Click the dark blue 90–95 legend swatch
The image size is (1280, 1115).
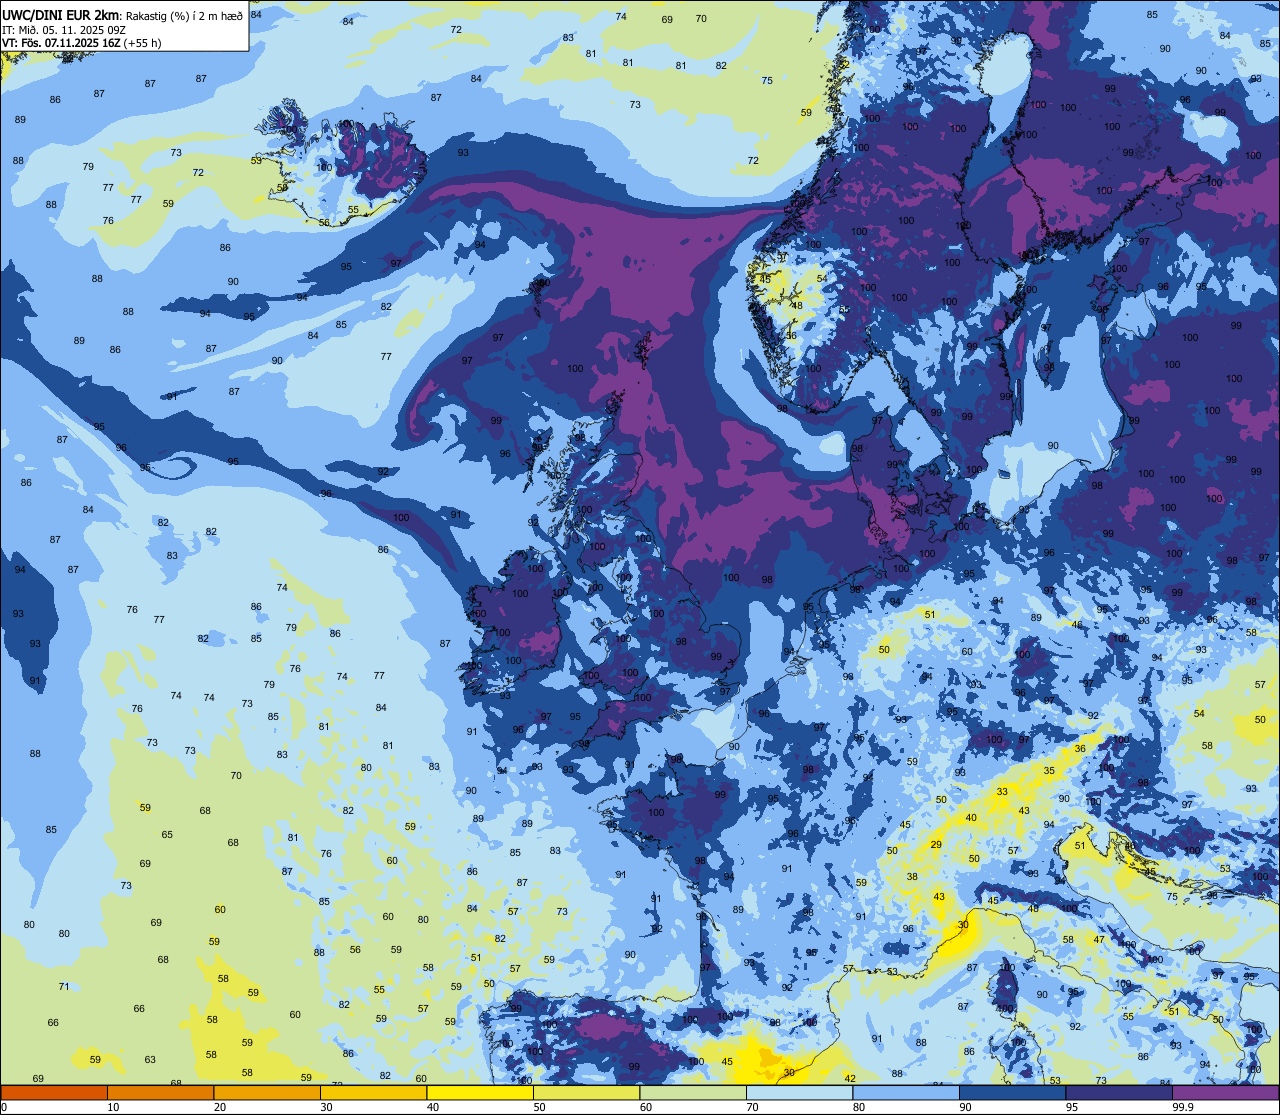click(x=1012, y=1092)
